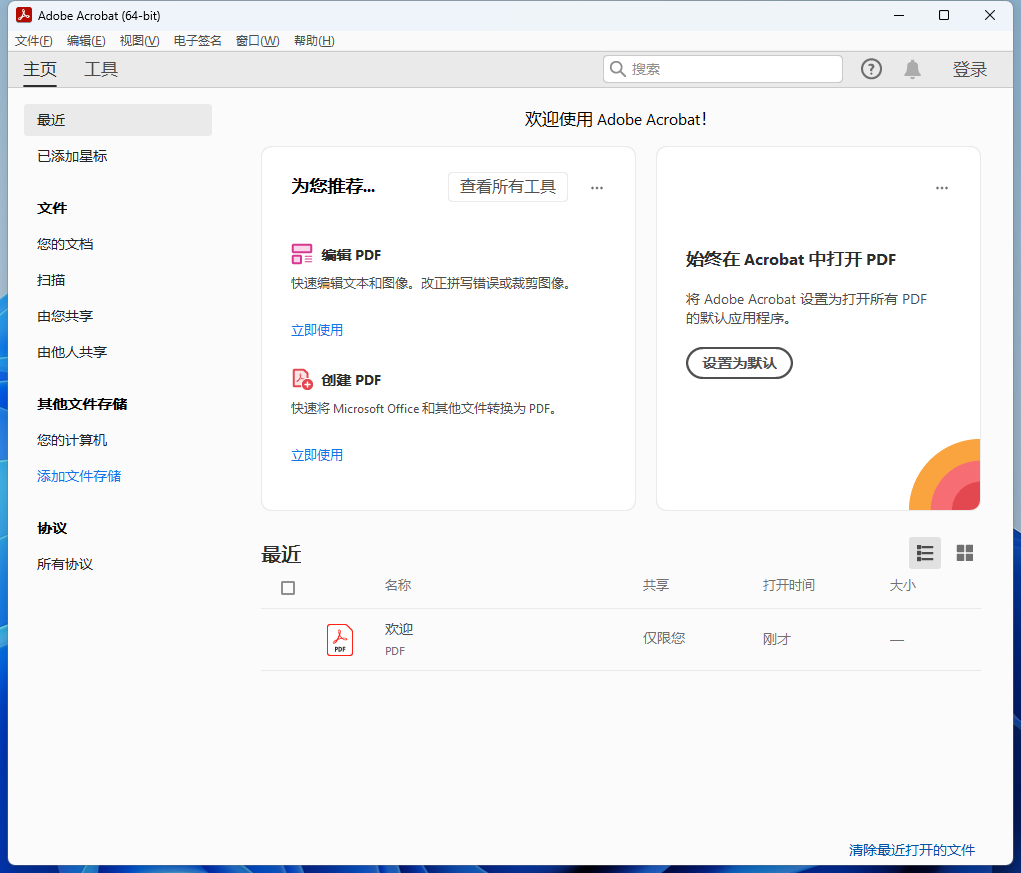The image size is (1021, 873).
Task: Select the 欢迎 file name in recent list
Action: [399, 630]
